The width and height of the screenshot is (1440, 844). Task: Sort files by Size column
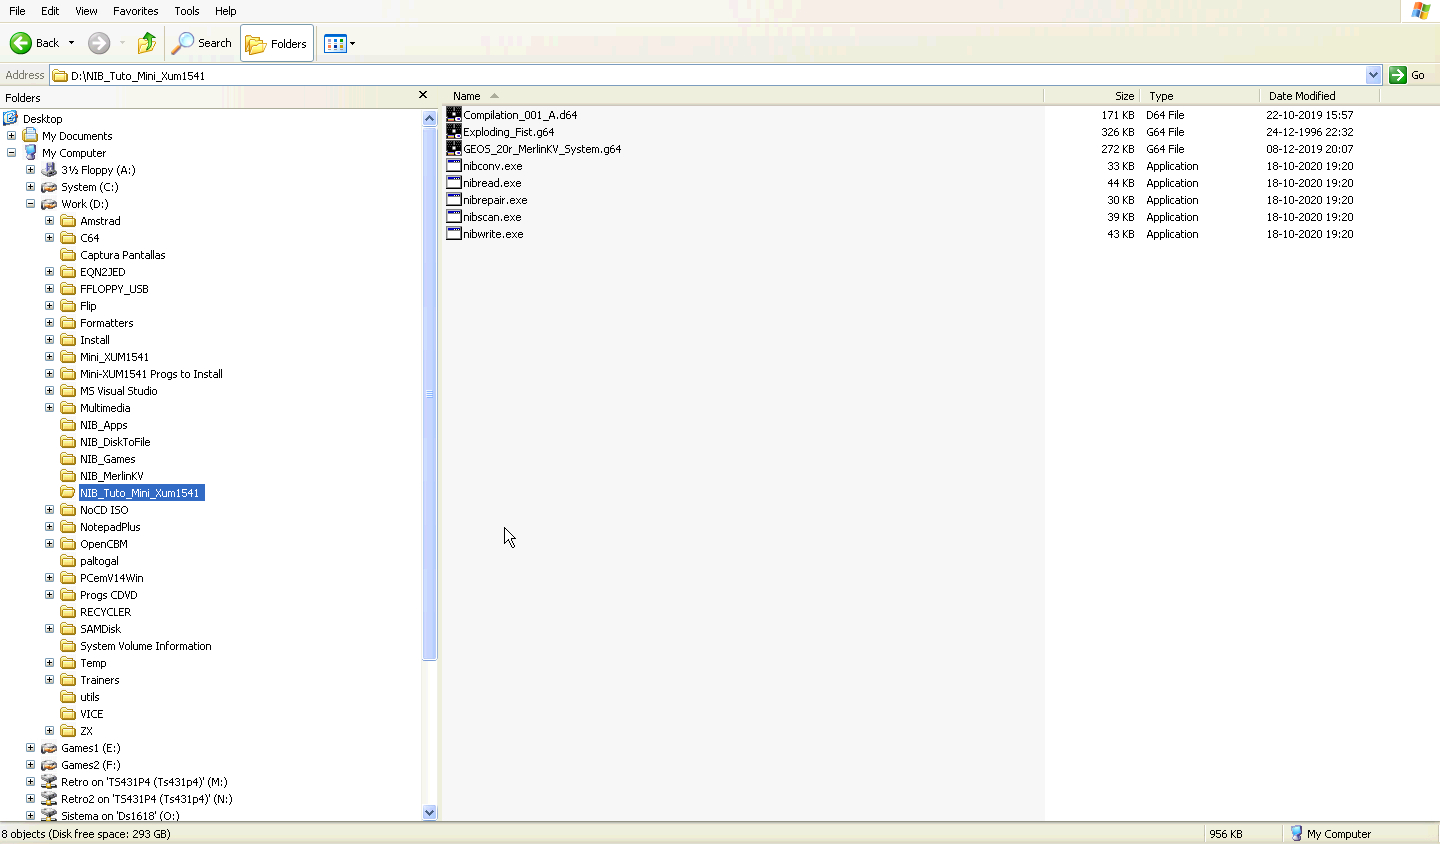[x=1091, y=96]
